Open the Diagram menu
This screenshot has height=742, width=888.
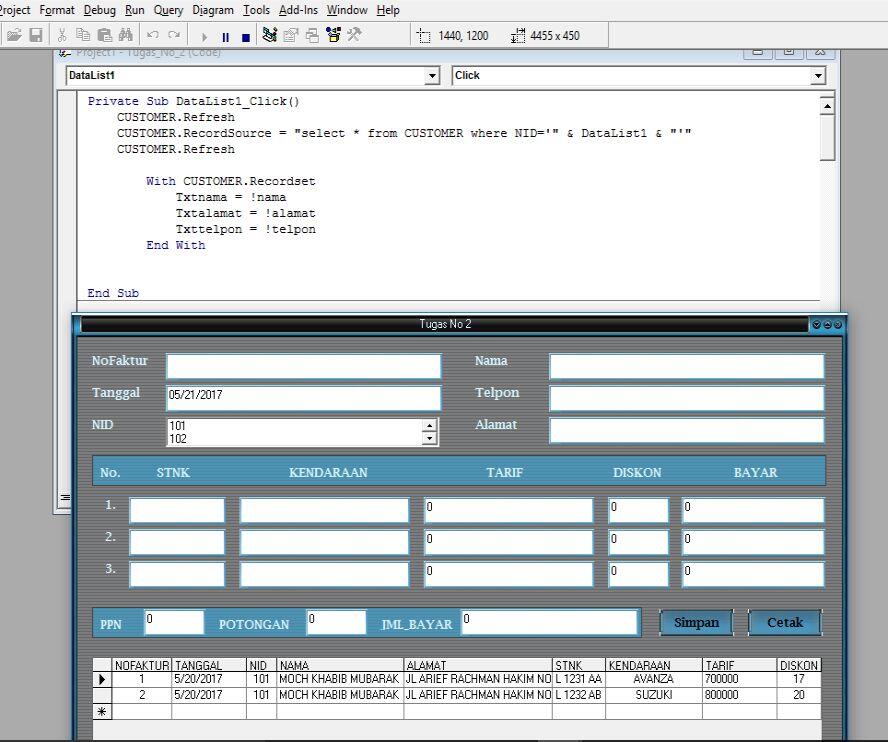tap(213, 10)
